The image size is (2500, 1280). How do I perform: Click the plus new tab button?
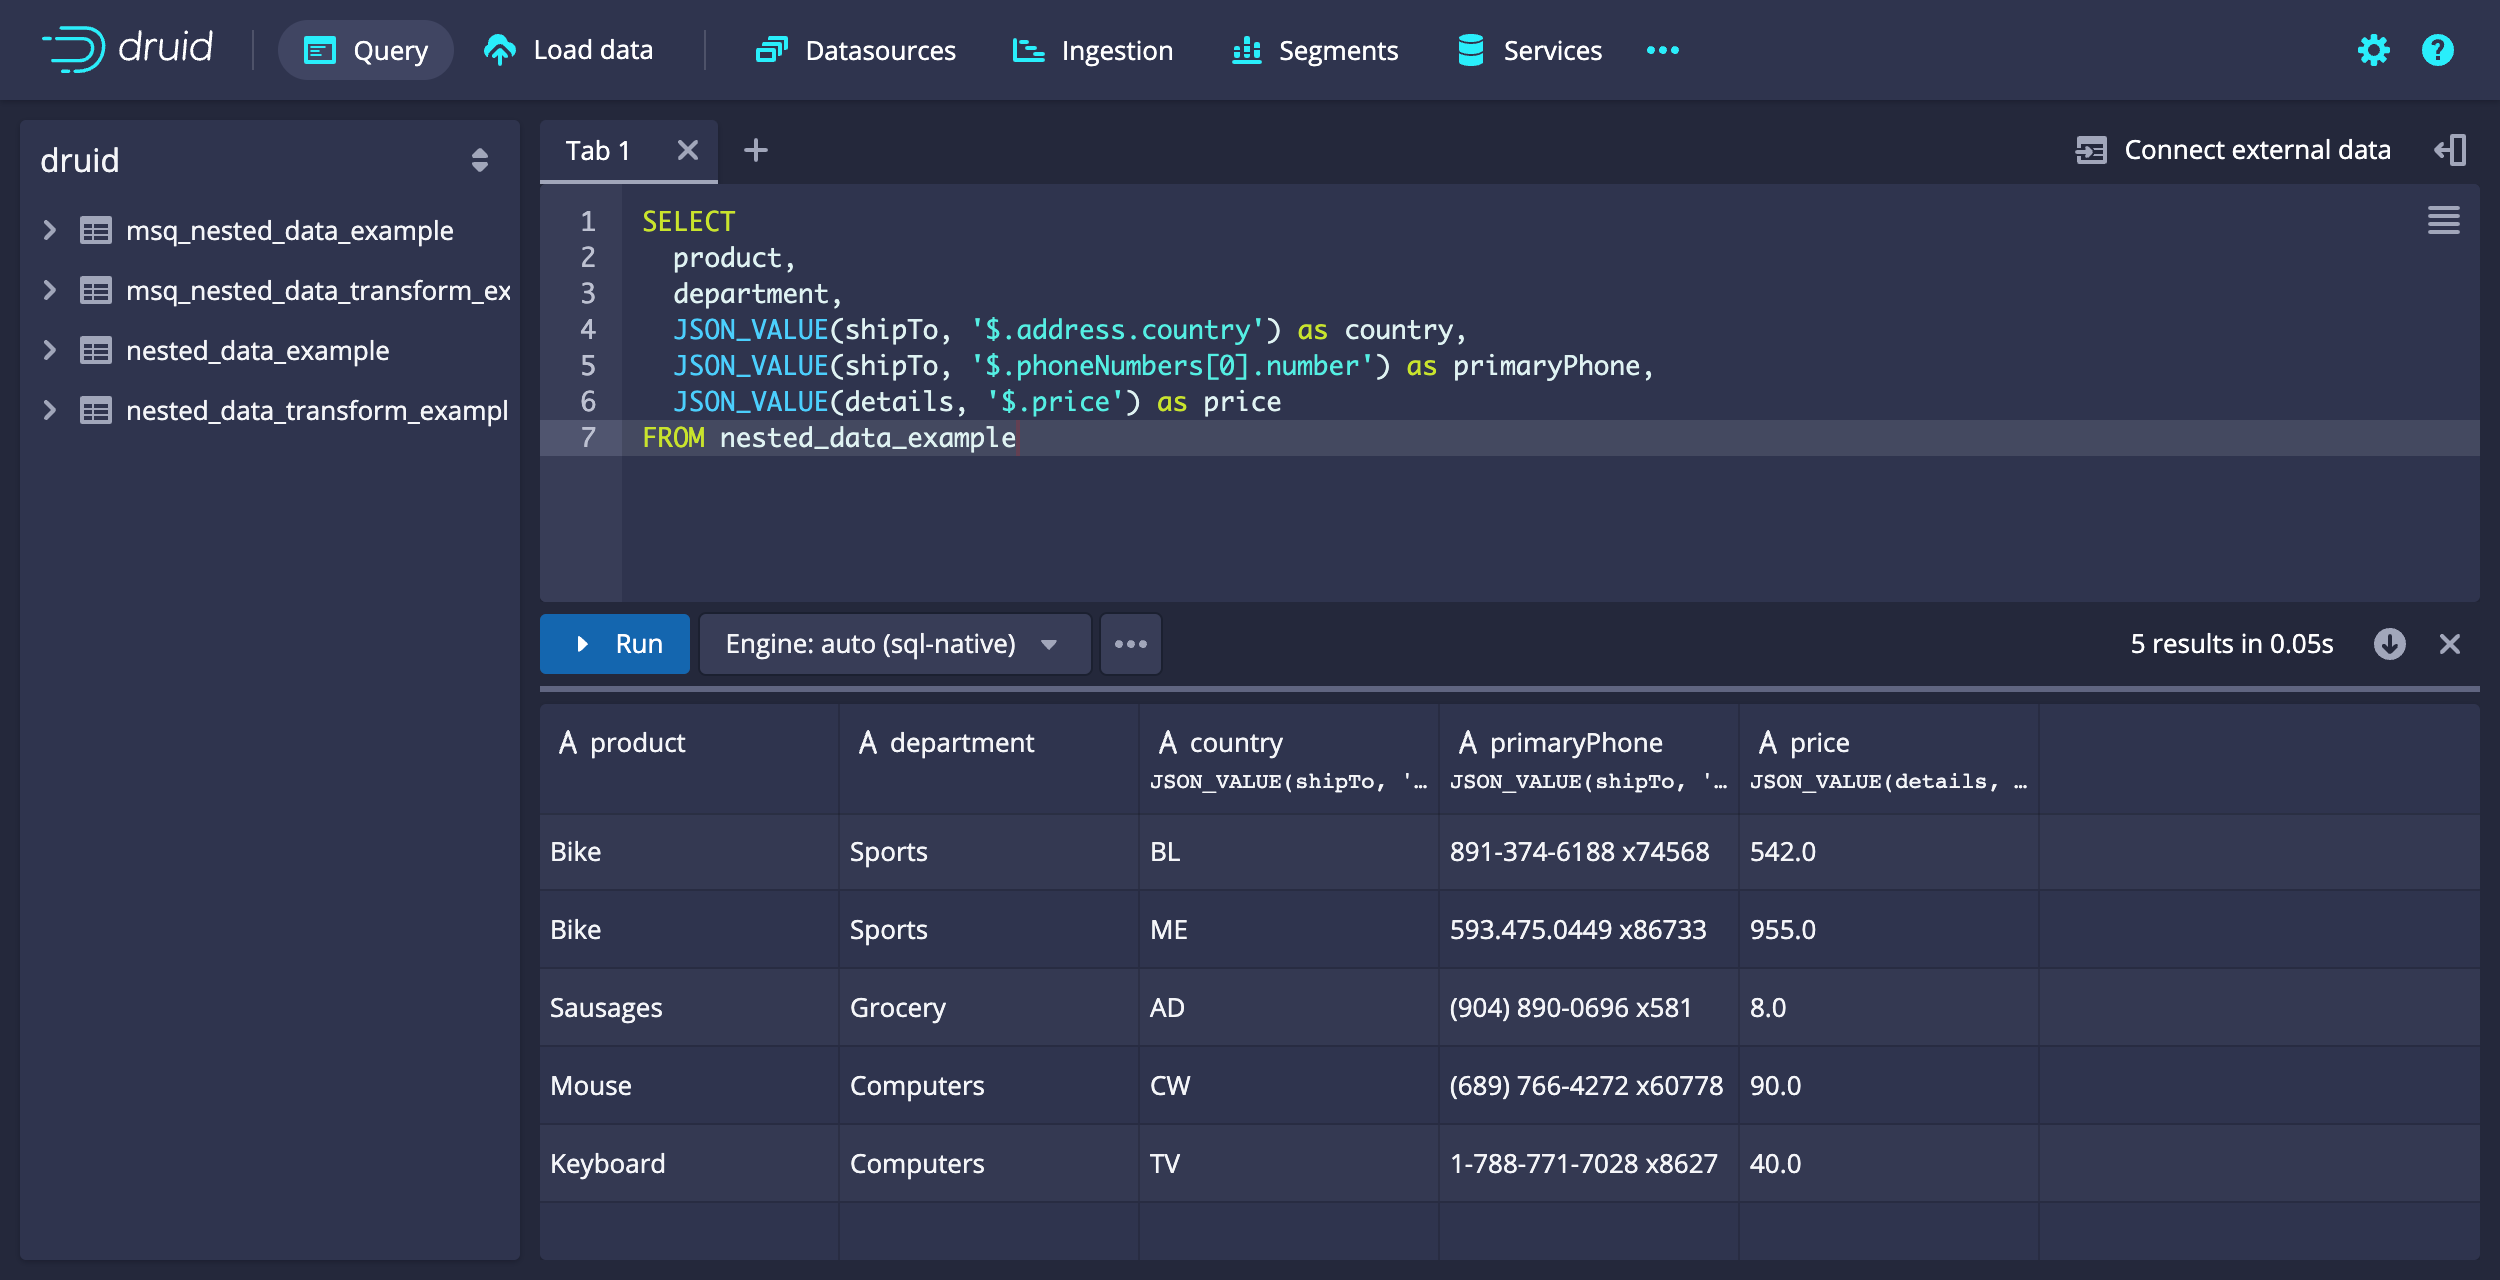[754, 150]
